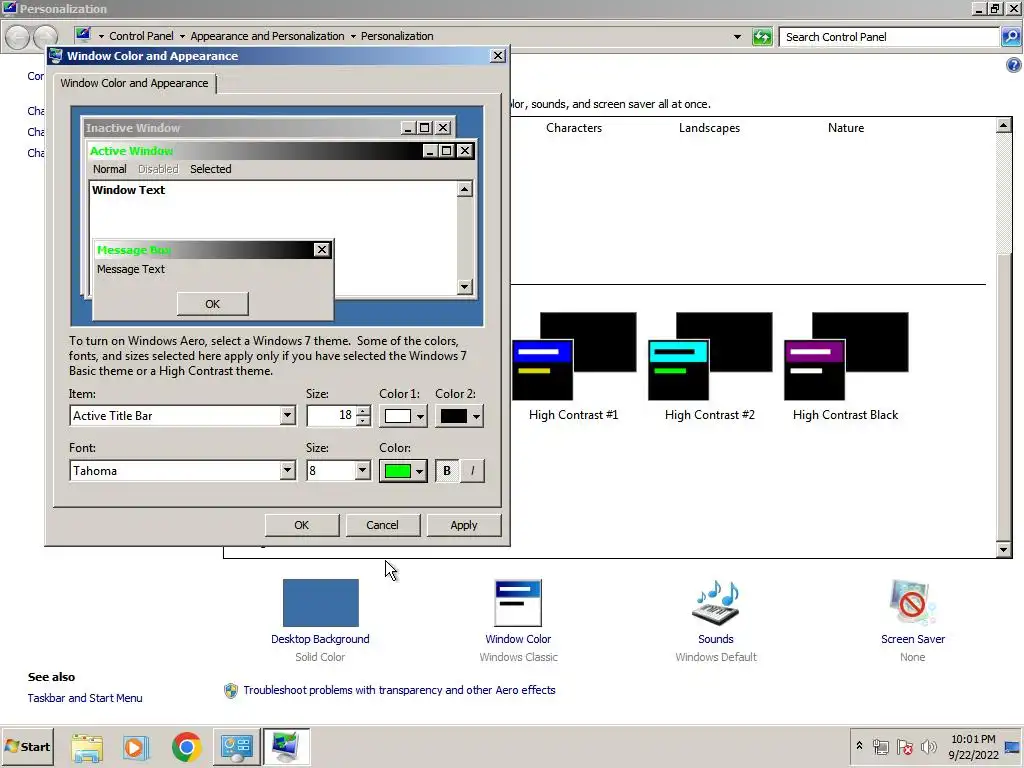Expand the Font dropdown showing Tahoma
The height and width of the screenshot is (768, 1024).
point(287,470)
